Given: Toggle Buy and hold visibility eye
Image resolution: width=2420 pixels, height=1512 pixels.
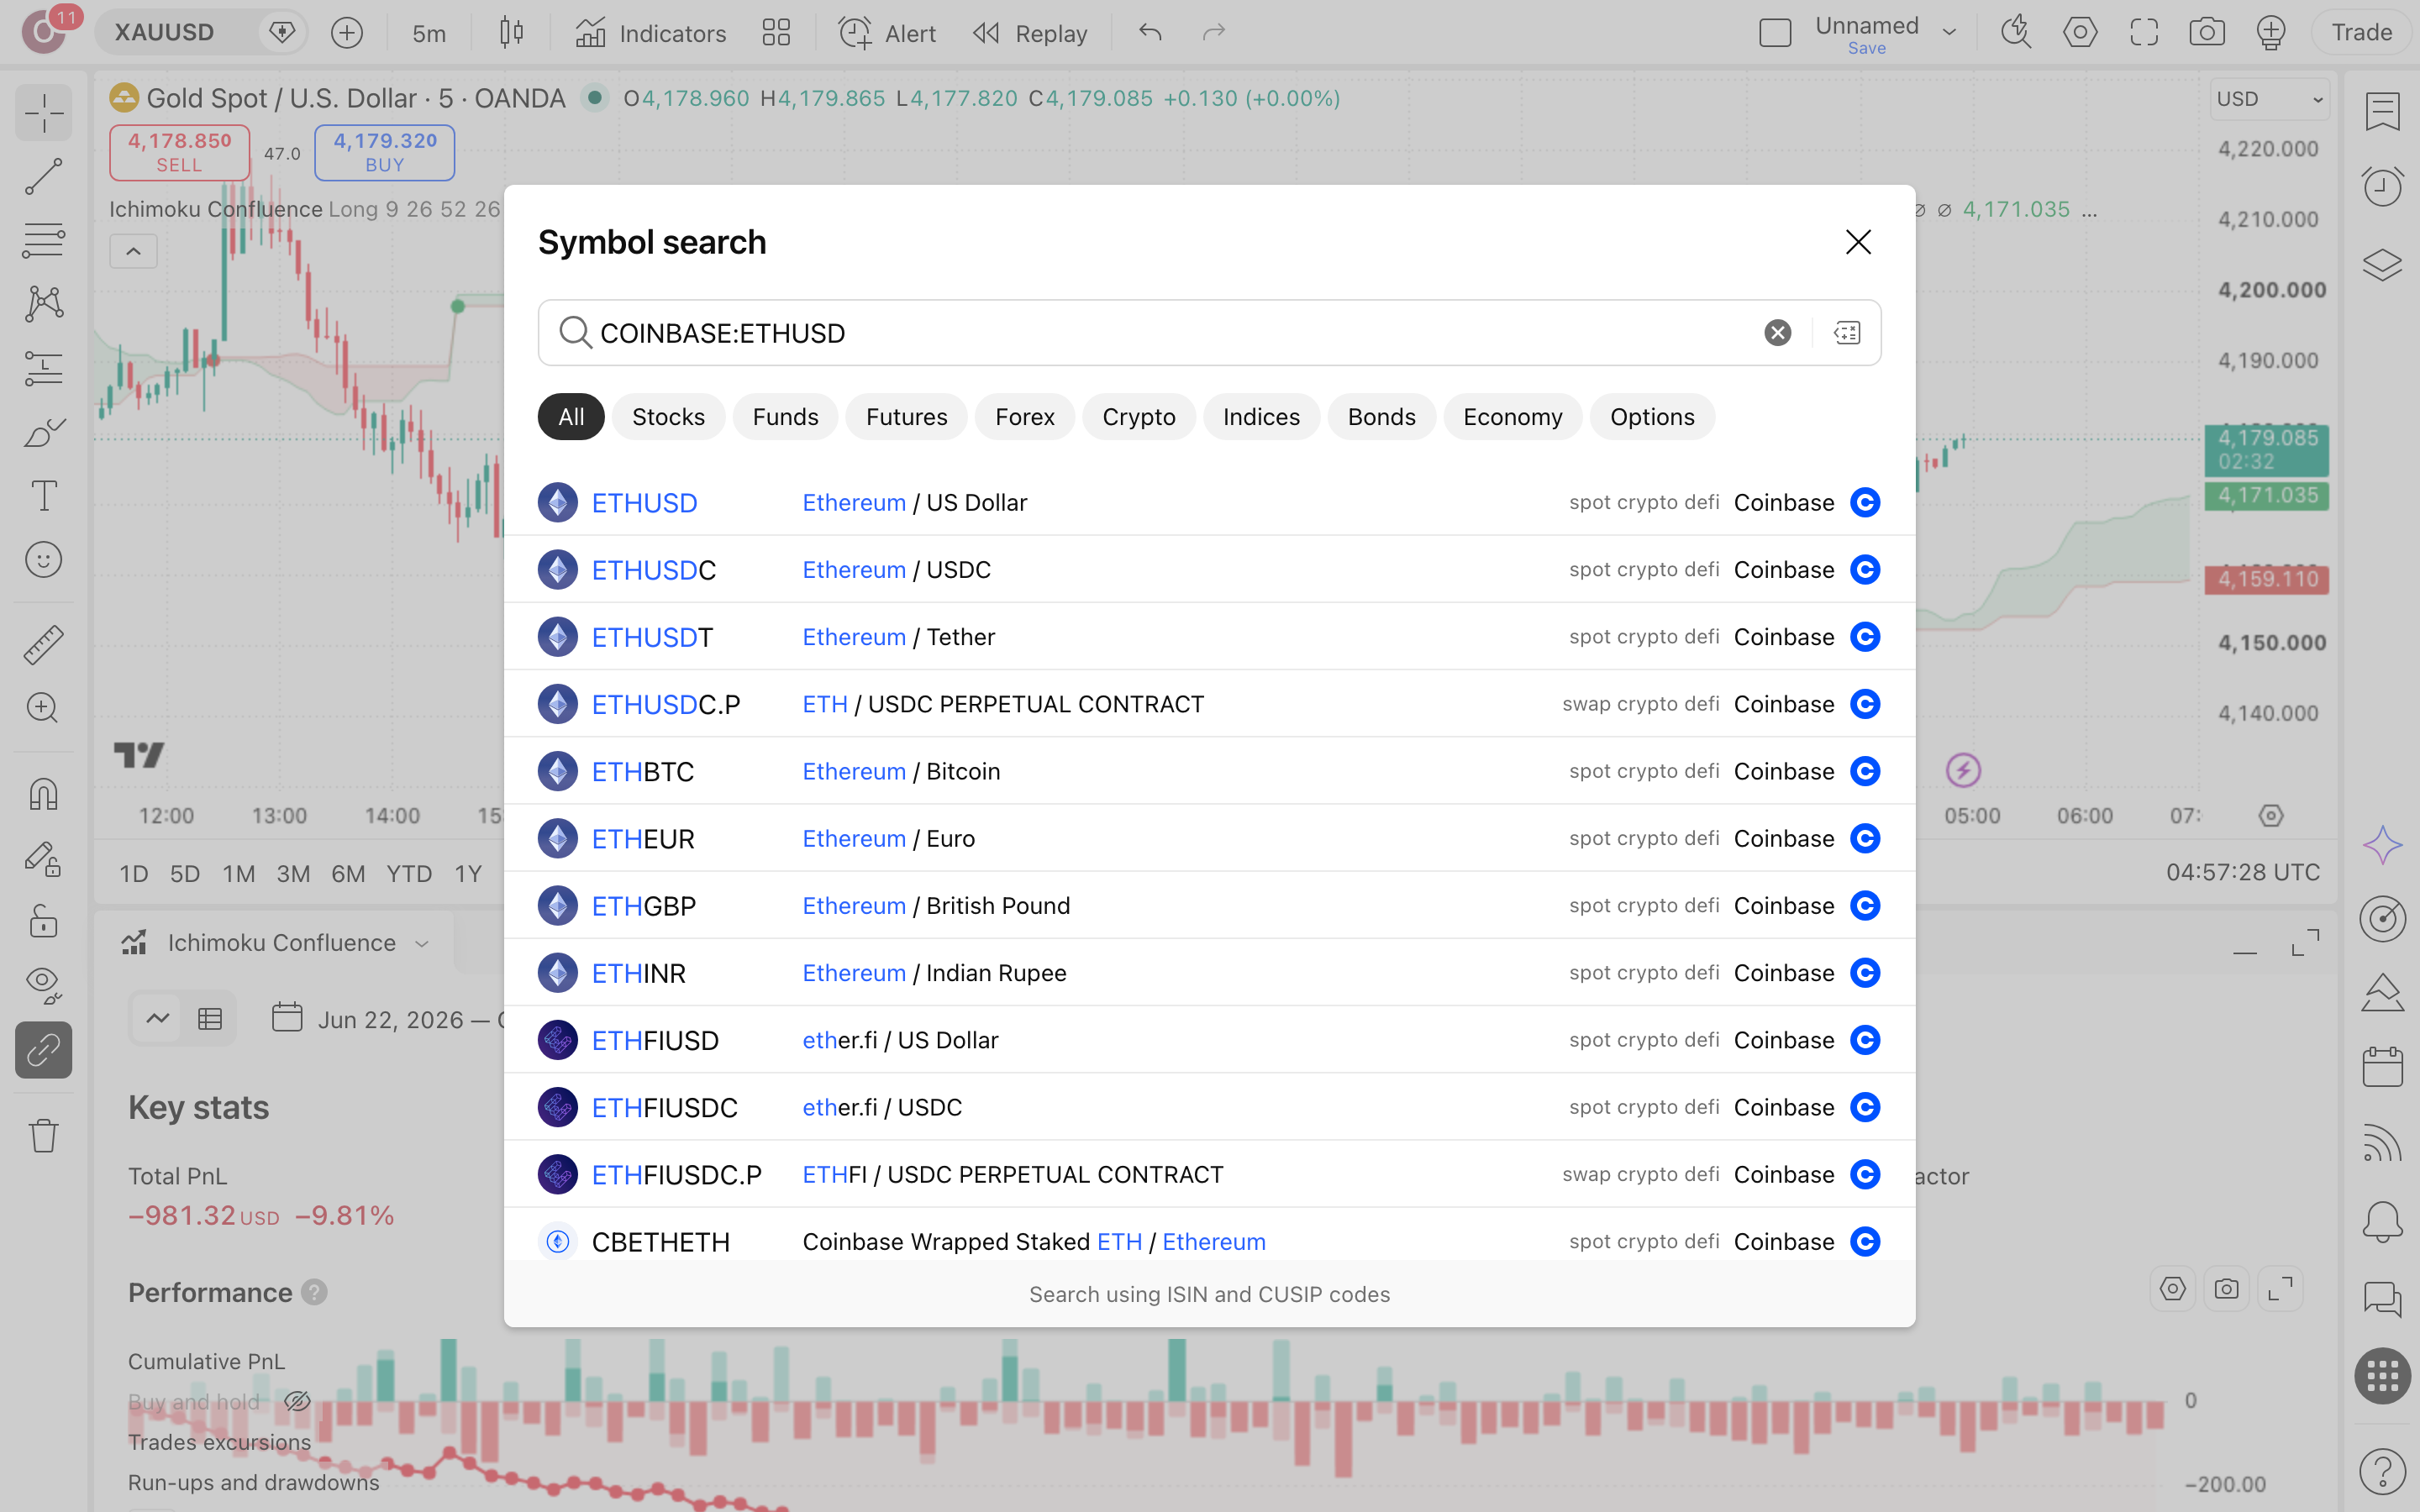Looking at the screenshot, I should pyautogui.click(x=297, y=1402).
